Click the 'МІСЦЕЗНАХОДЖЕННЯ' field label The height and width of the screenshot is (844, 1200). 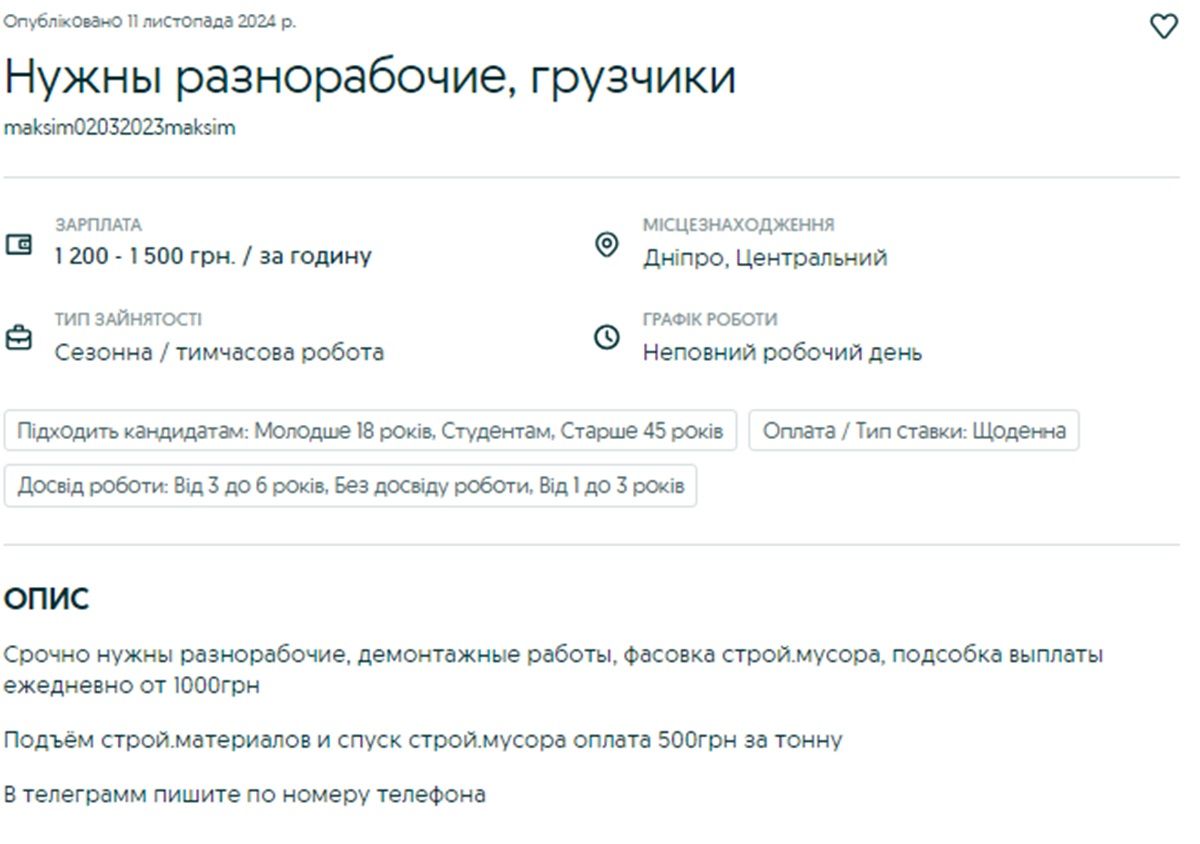tap(738, 225)
